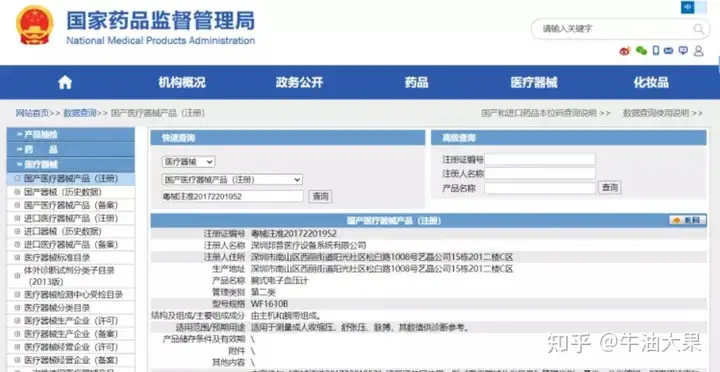Viewport: 720px width, 372px height.
Task: Click the 数据查询 breadcrumb link
Action: pyautogui.click(x=80, y=113)
